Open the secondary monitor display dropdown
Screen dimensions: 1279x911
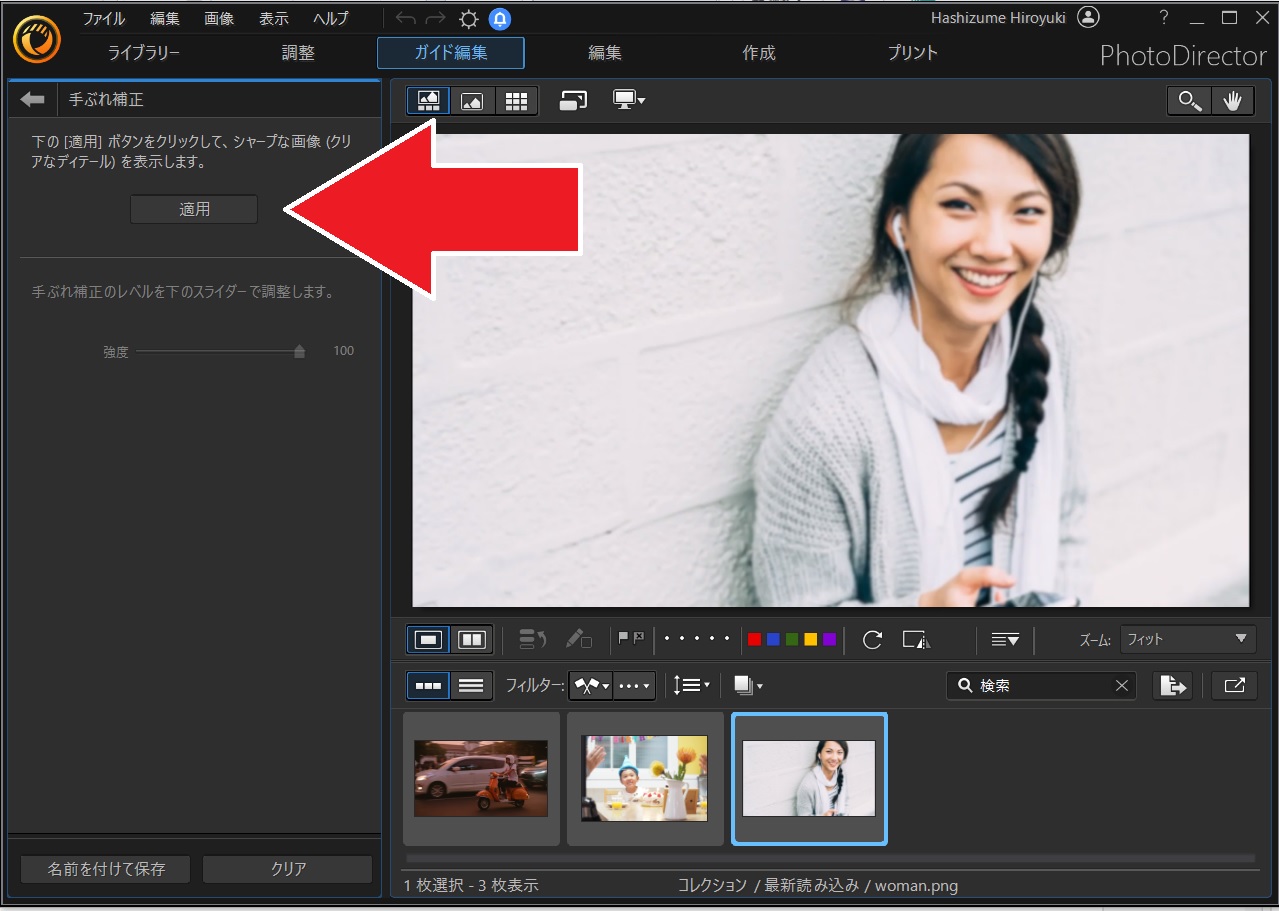pos(629,100)
